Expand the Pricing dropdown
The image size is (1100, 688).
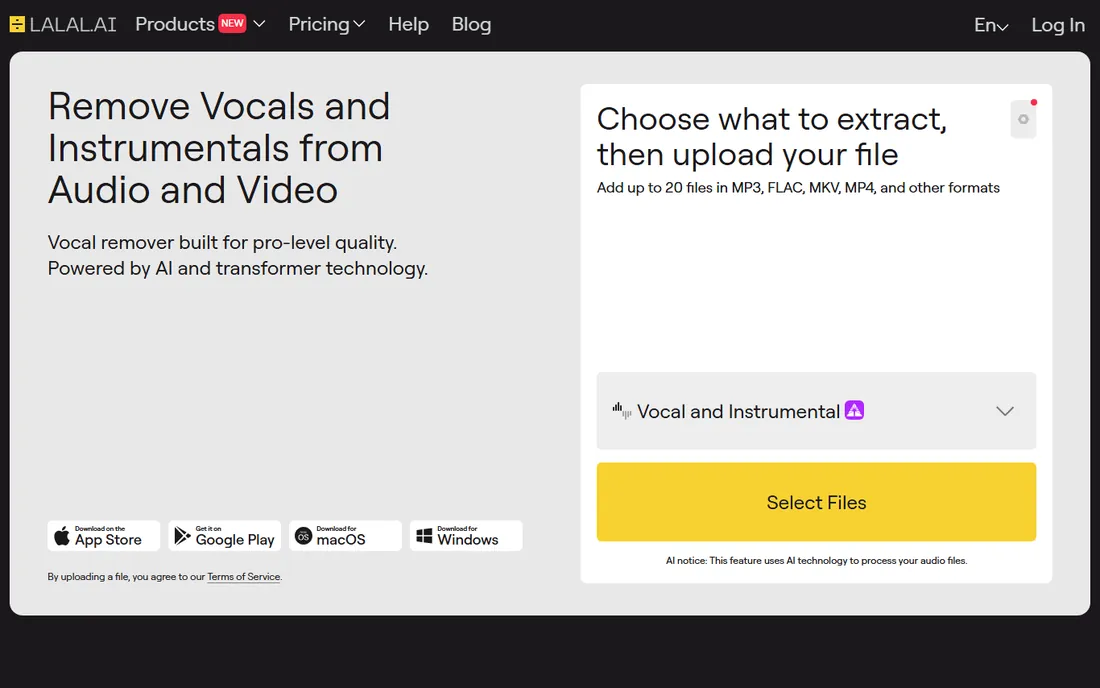tap(327, 25)
